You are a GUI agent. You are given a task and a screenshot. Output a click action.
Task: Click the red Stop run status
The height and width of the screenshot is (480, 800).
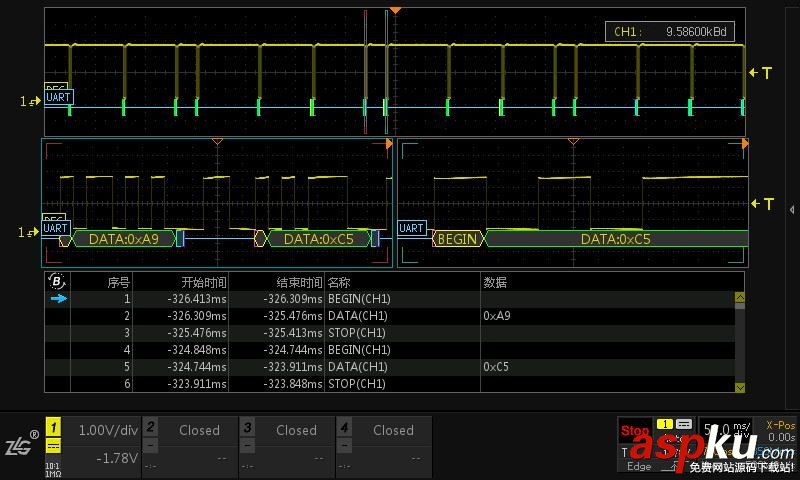(x=634, y=431)
